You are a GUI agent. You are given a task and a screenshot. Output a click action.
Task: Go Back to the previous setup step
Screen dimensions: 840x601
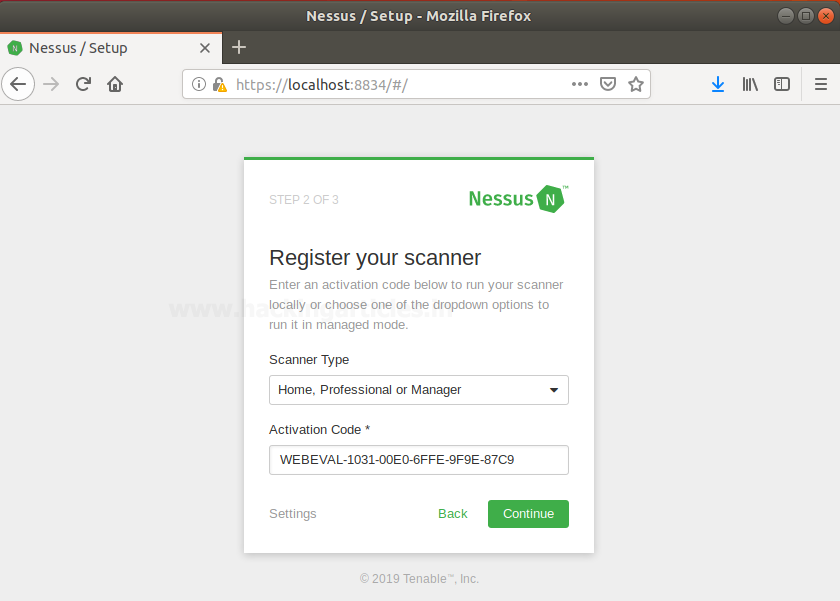(x=452, y=514)
